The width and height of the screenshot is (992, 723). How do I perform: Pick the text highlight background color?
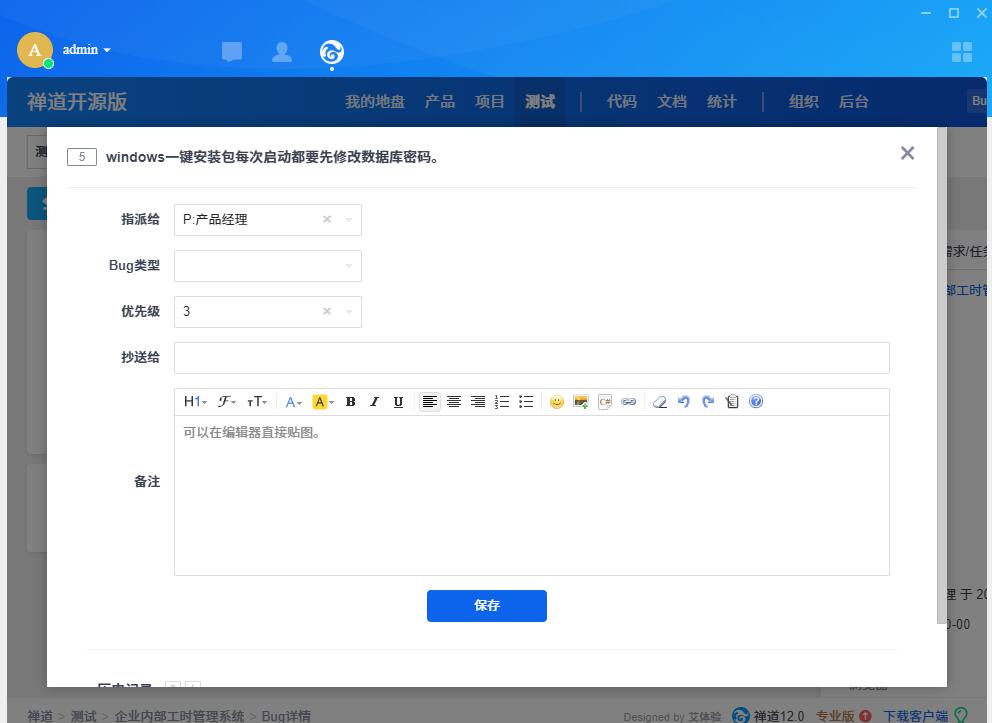pyautogui.click(x=322, y=402)
